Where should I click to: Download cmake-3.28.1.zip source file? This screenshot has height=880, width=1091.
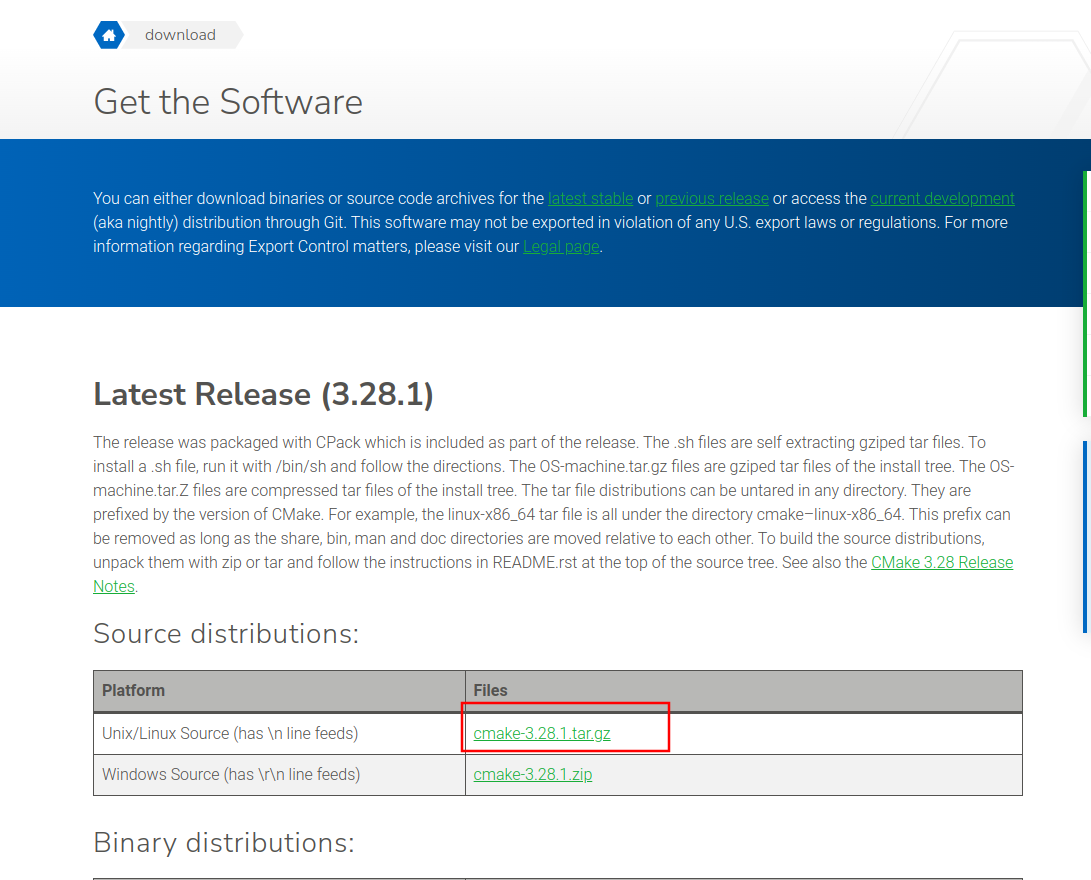coord(532,774)
